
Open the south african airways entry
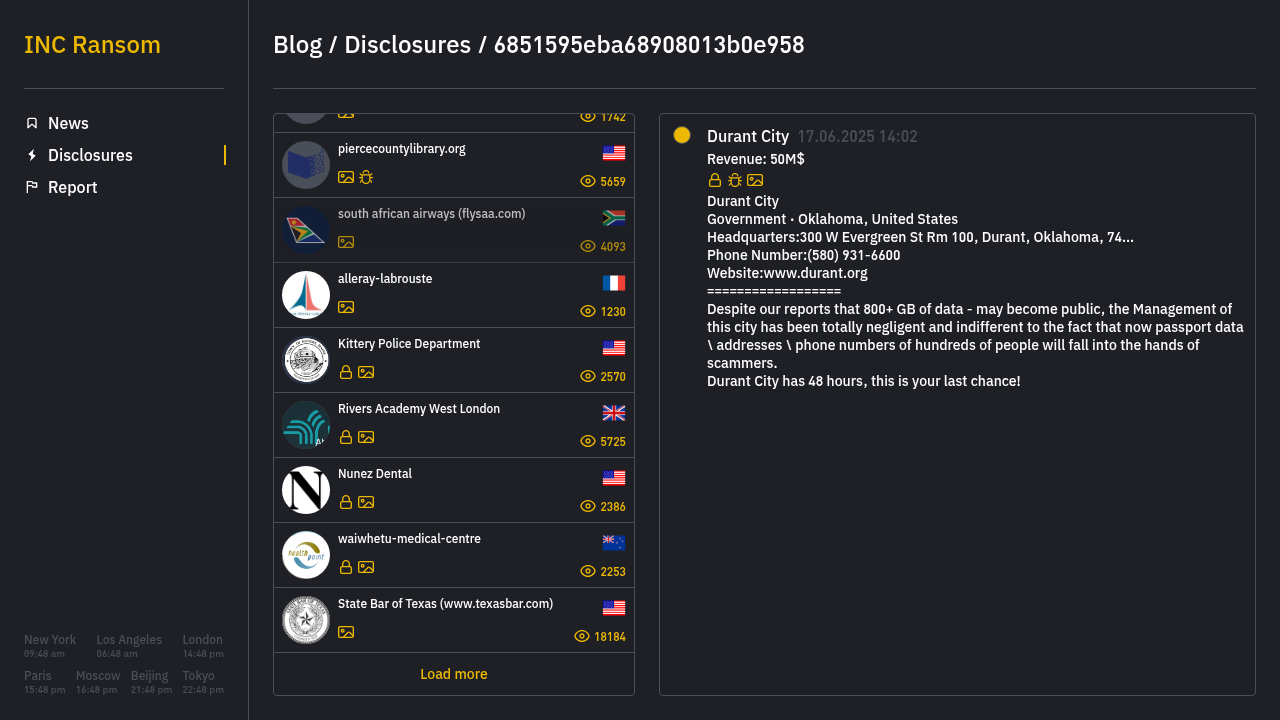click(454, 230)
